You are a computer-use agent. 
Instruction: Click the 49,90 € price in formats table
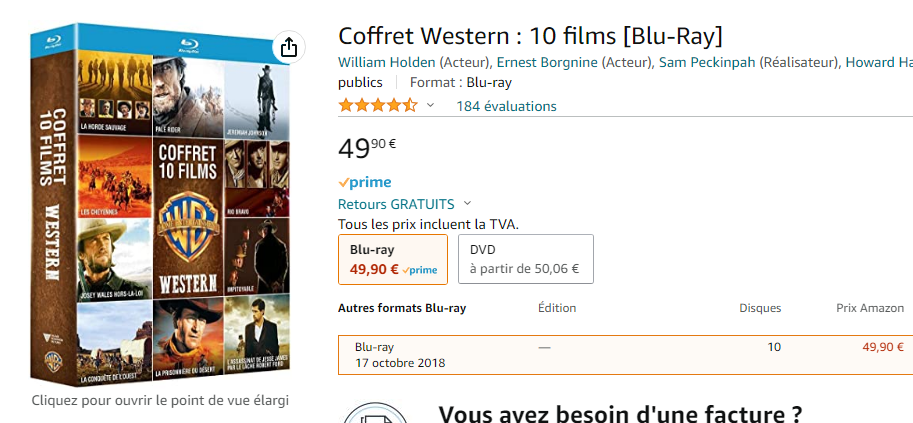[882, 347]
